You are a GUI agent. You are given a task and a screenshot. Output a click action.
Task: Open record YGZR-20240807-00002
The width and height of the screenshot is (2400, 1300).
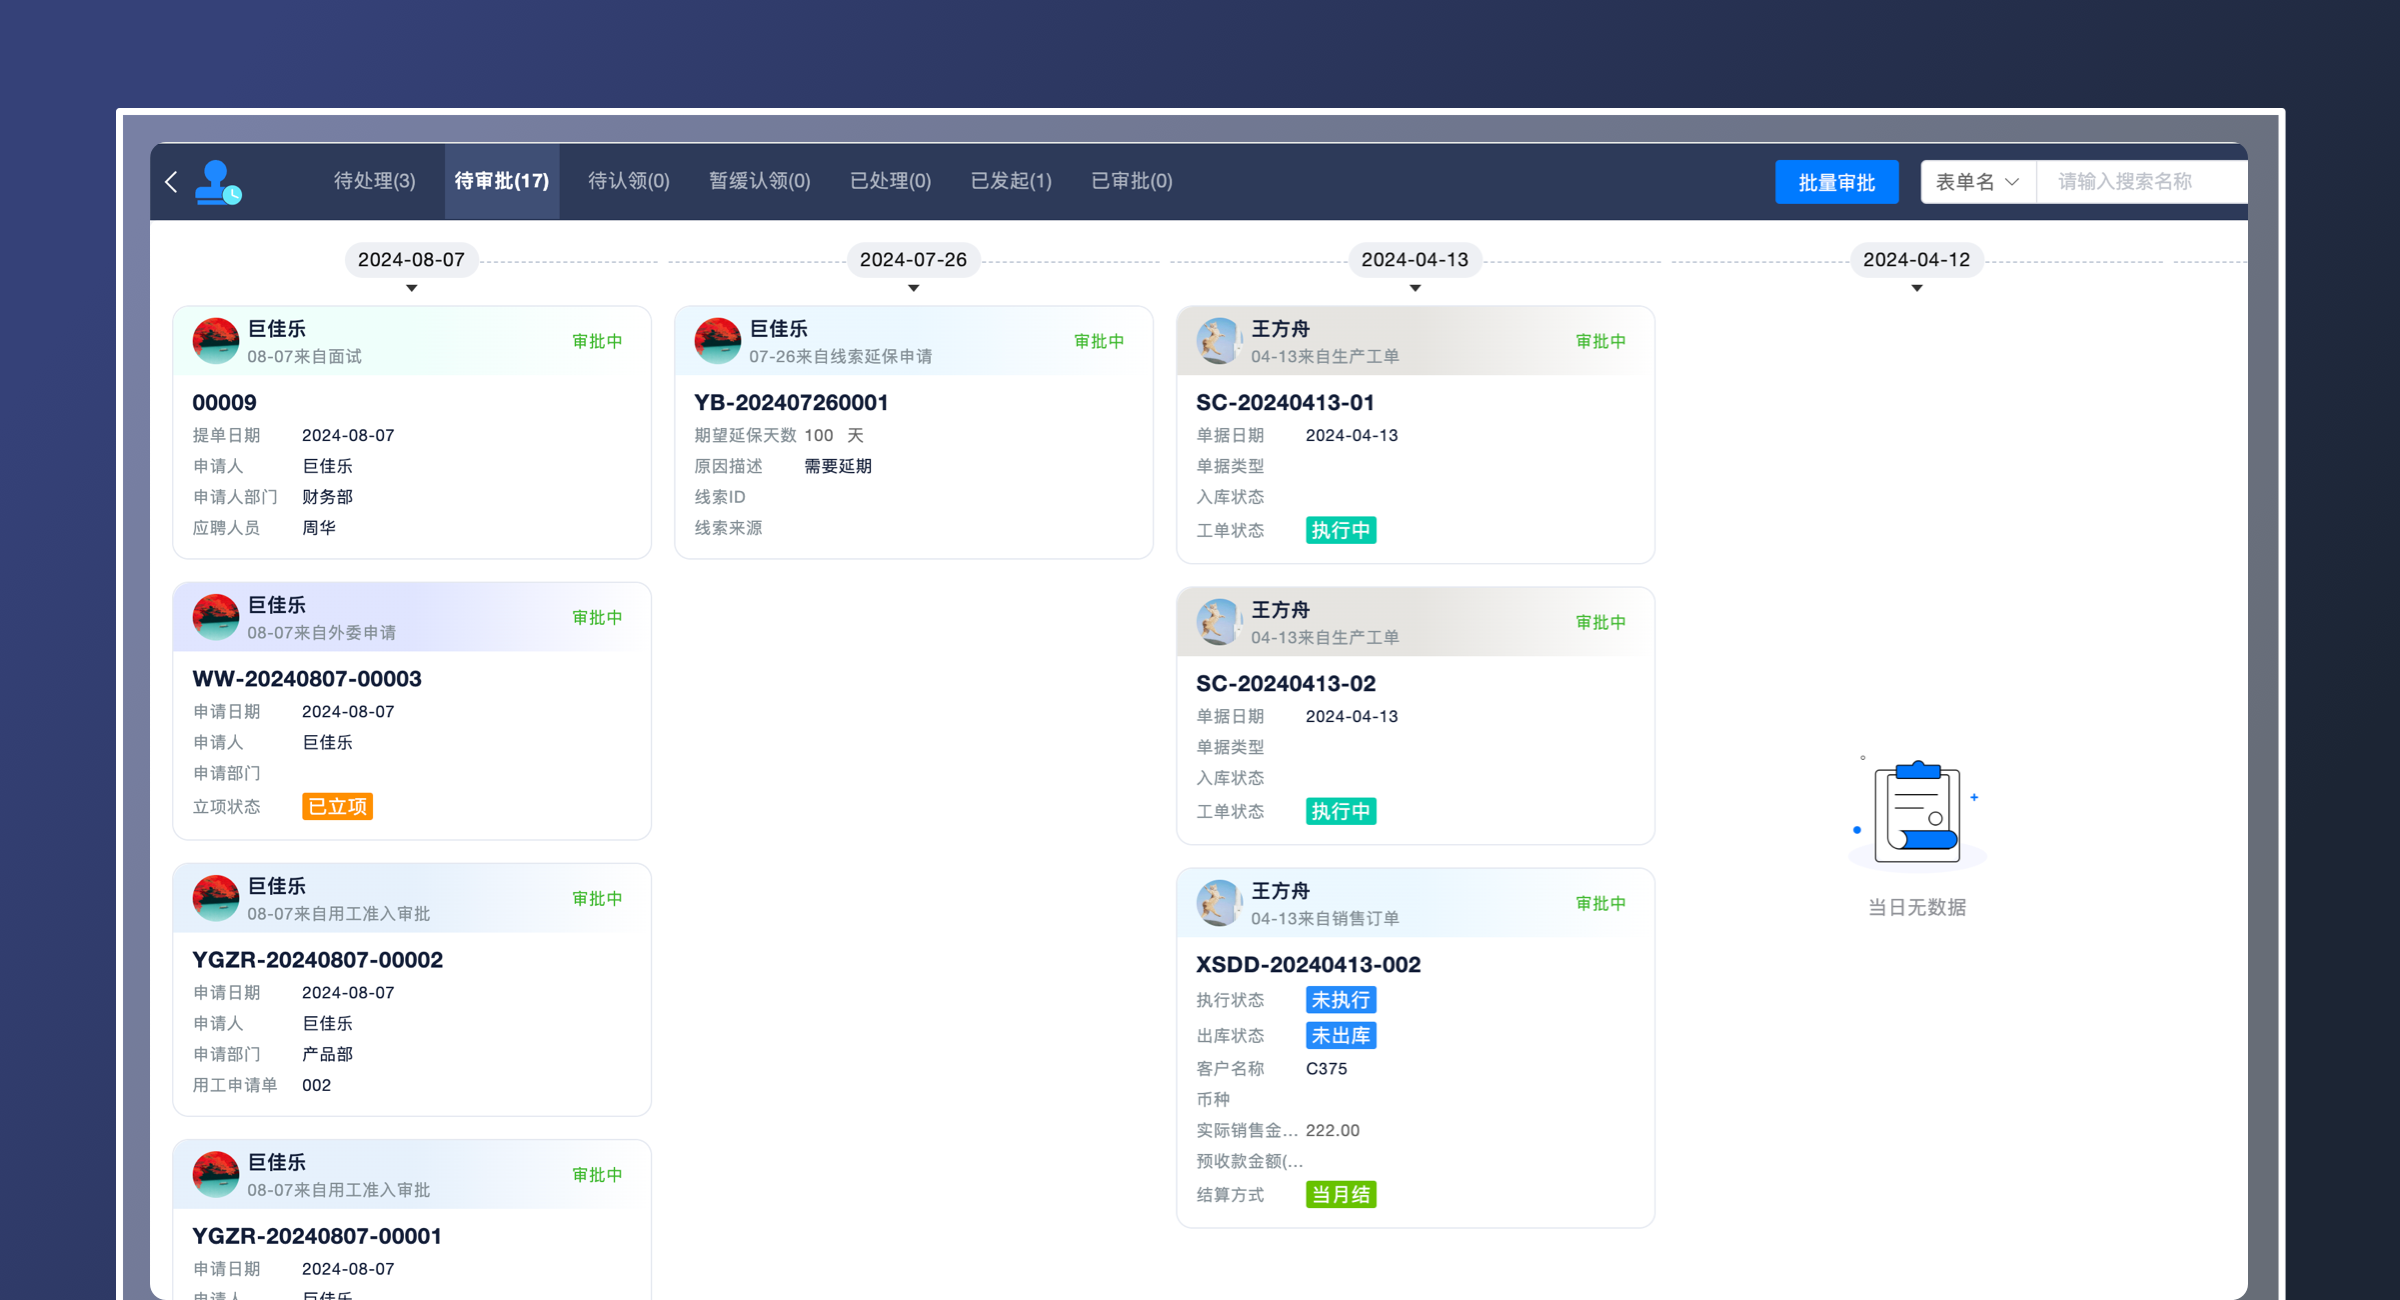[317, 959]
